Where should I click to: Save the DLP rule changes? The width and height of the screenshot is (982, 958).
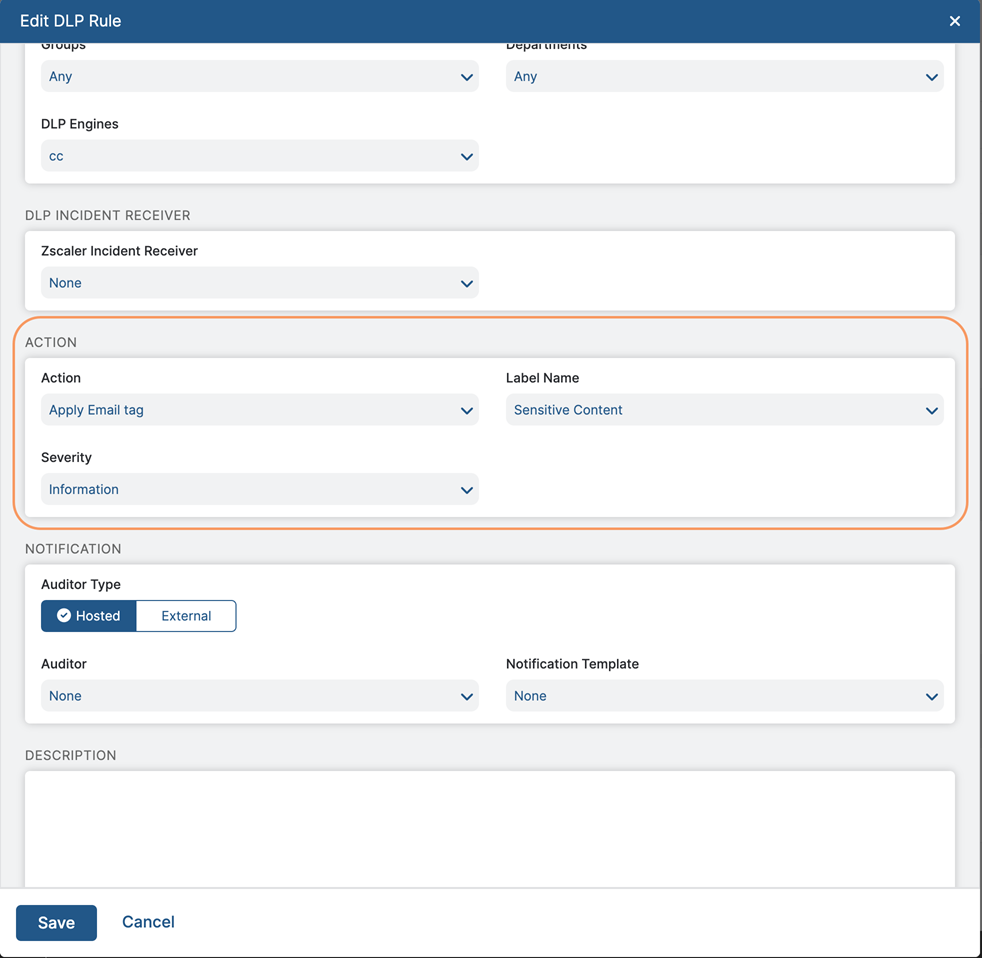pyautogui.click(x=56, y=922)
